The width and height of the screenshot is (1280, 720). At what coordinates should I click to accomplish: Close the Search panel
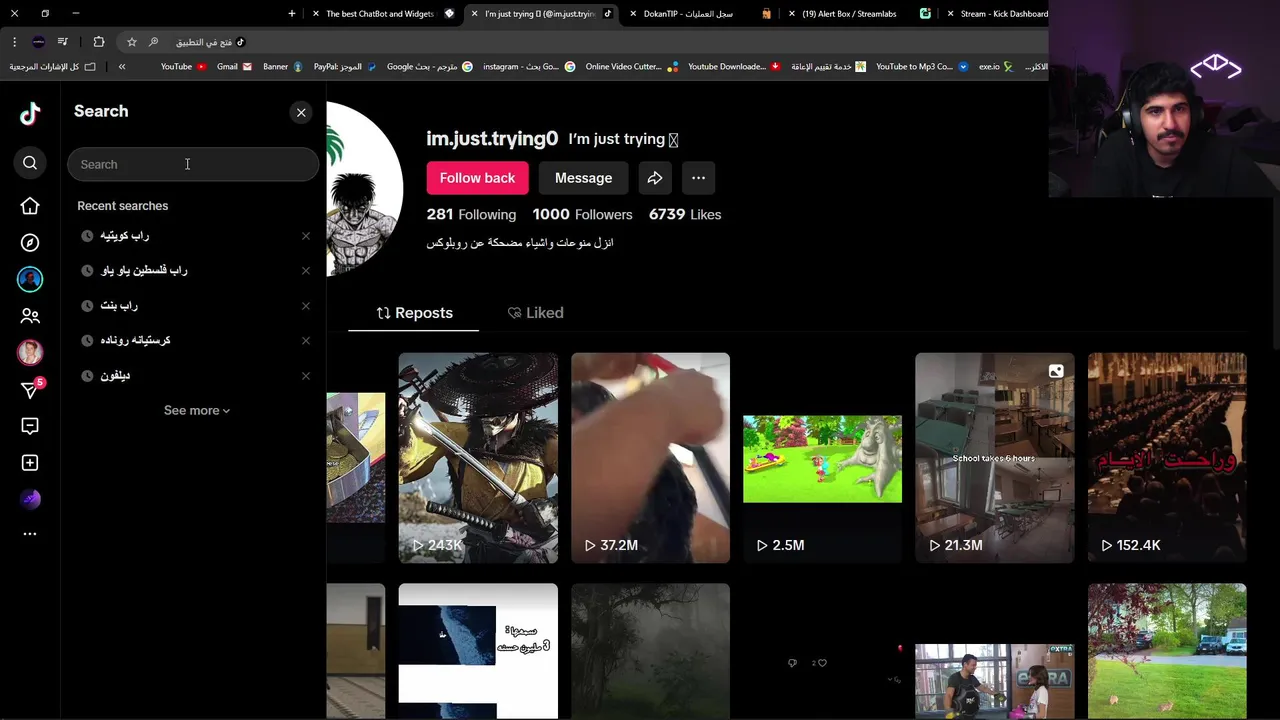tap(301, 112)
